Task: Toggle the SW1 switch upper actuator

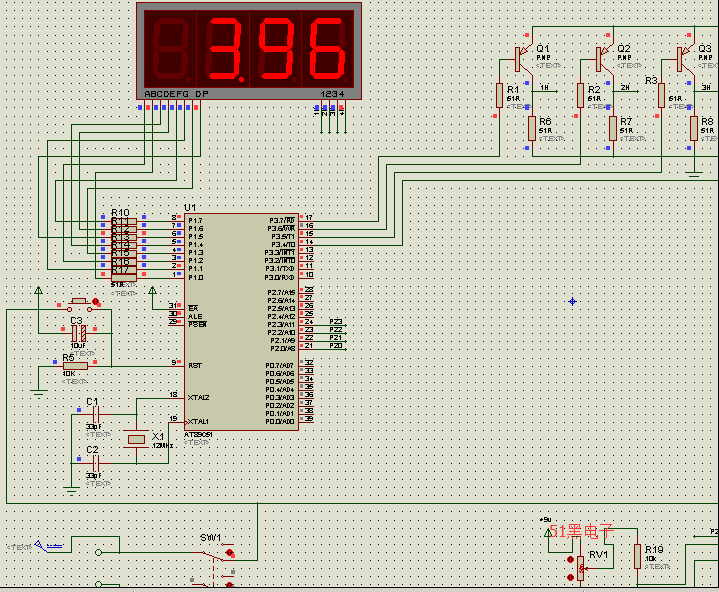Action: 229,552
